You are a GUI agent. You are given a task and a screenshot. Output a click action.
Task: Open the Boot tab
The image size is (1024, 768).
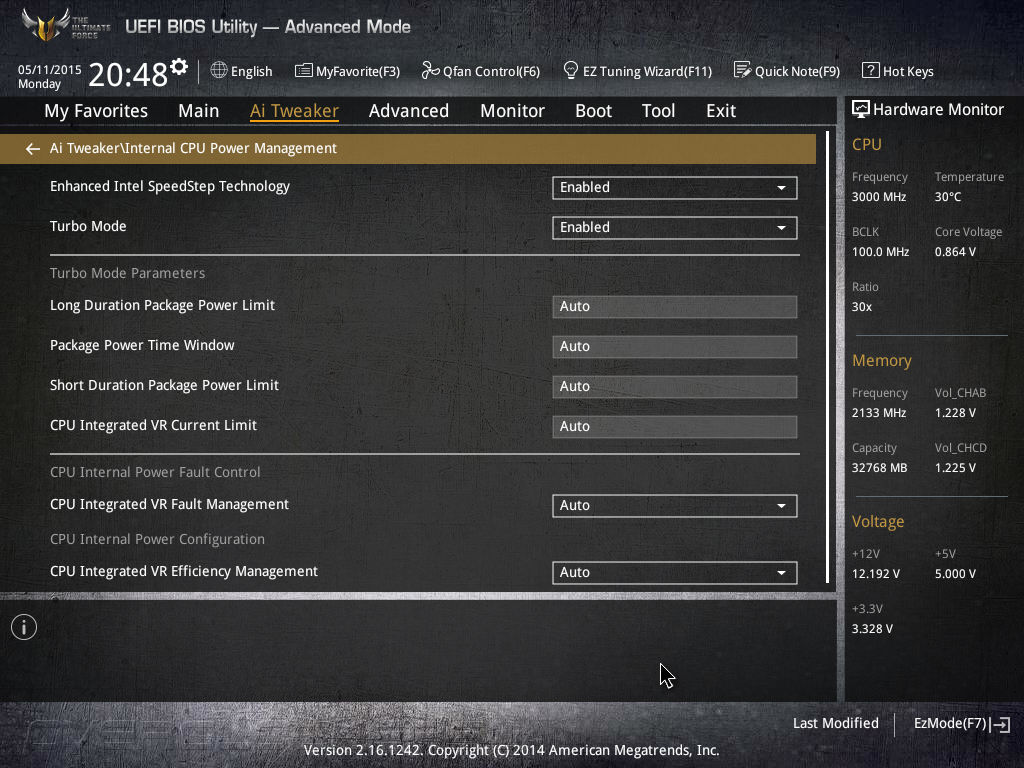(594, 111)
